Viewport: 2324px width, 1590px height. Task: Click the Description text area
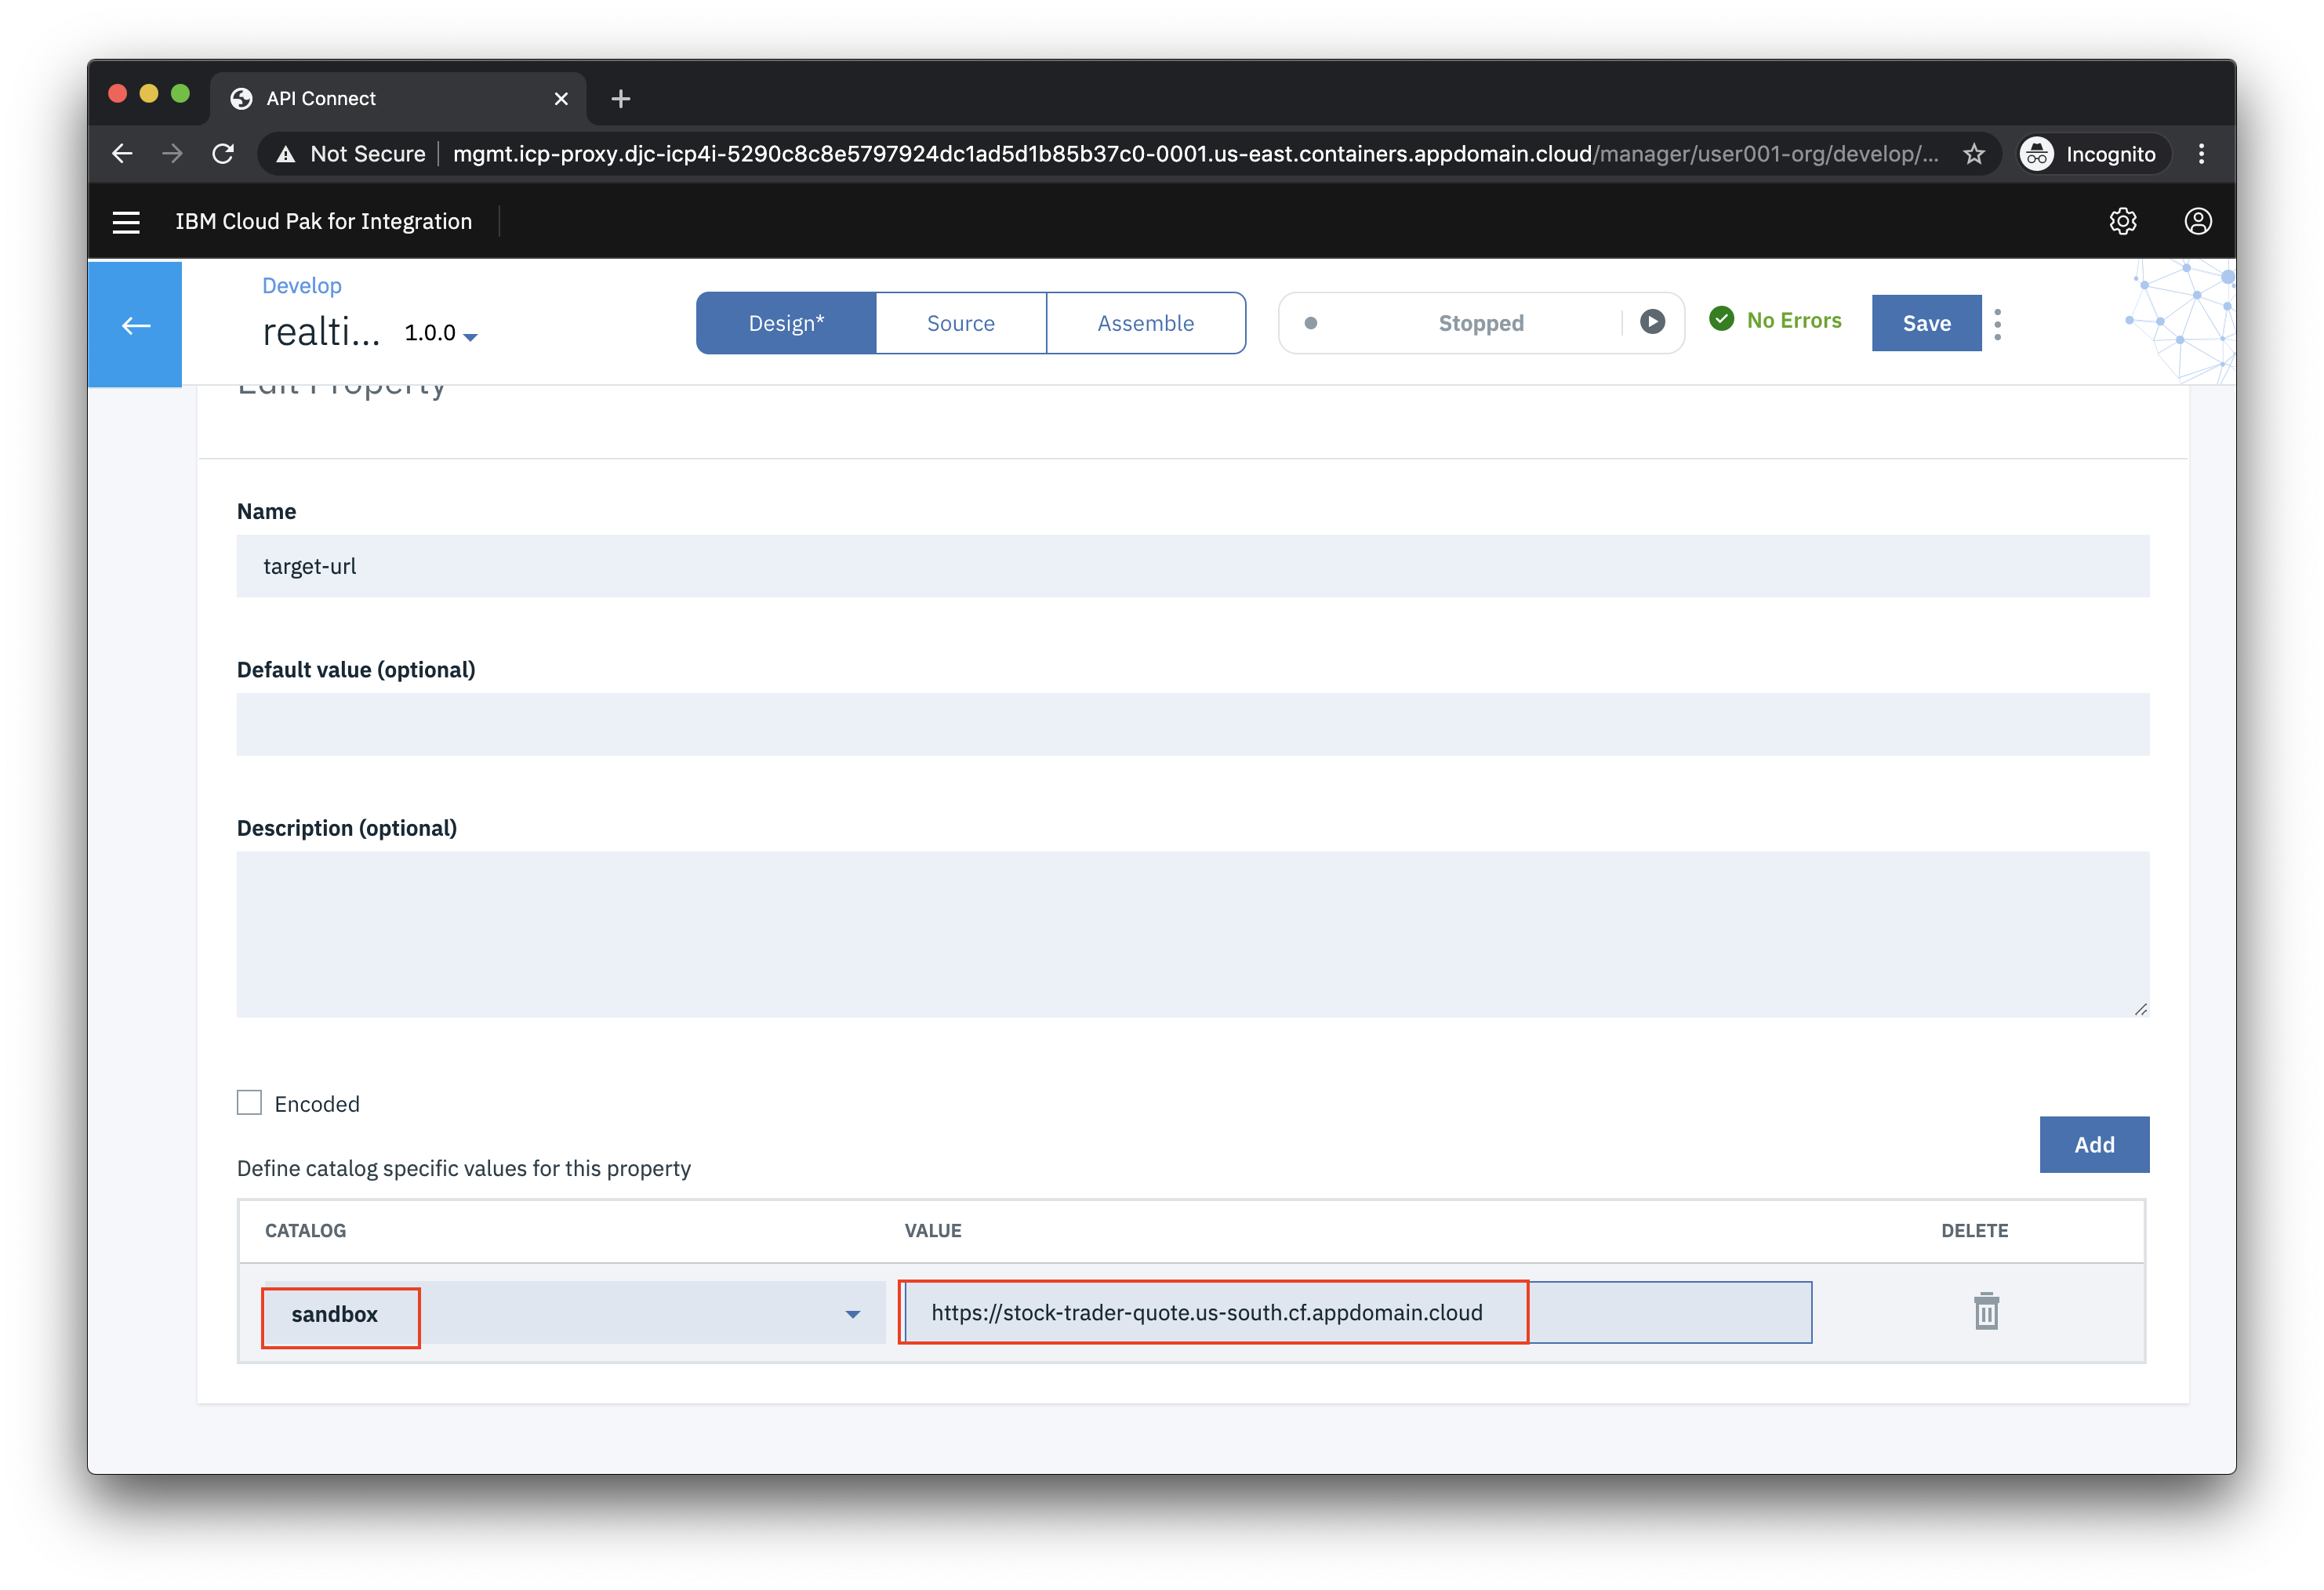coord(1192,934)
